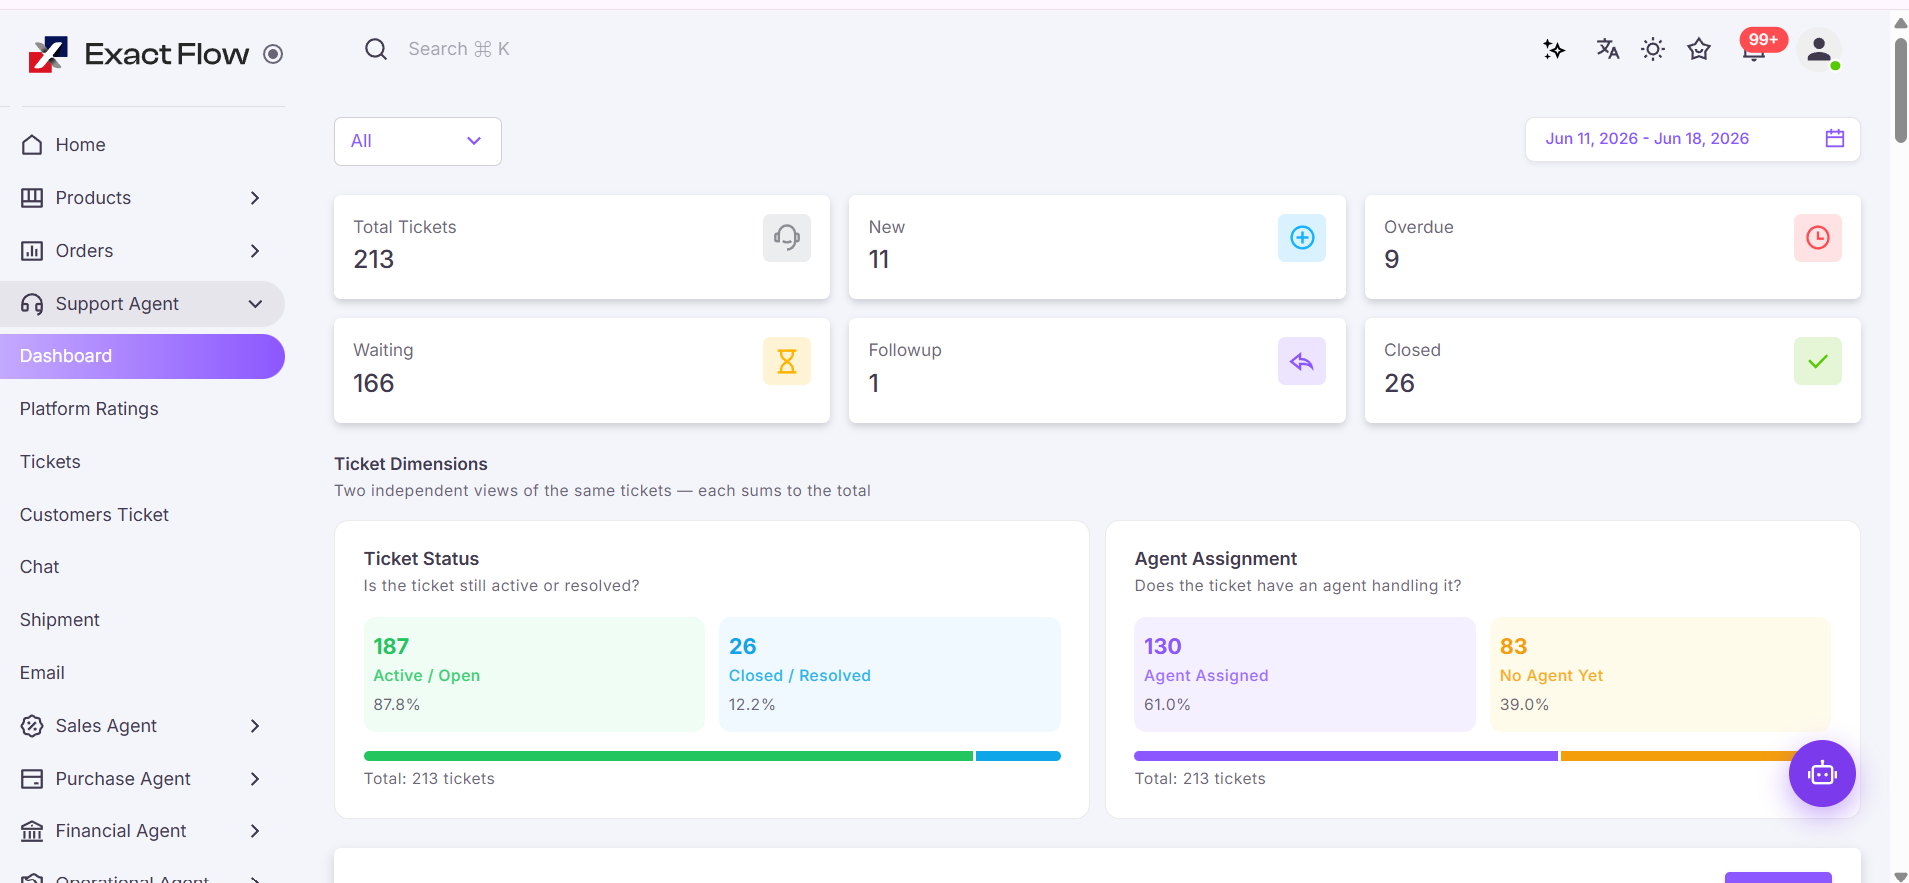Click the purple Agent Assigned progress segment
The width and height of the screenshot is (1909, 883).
point(1346,756)
